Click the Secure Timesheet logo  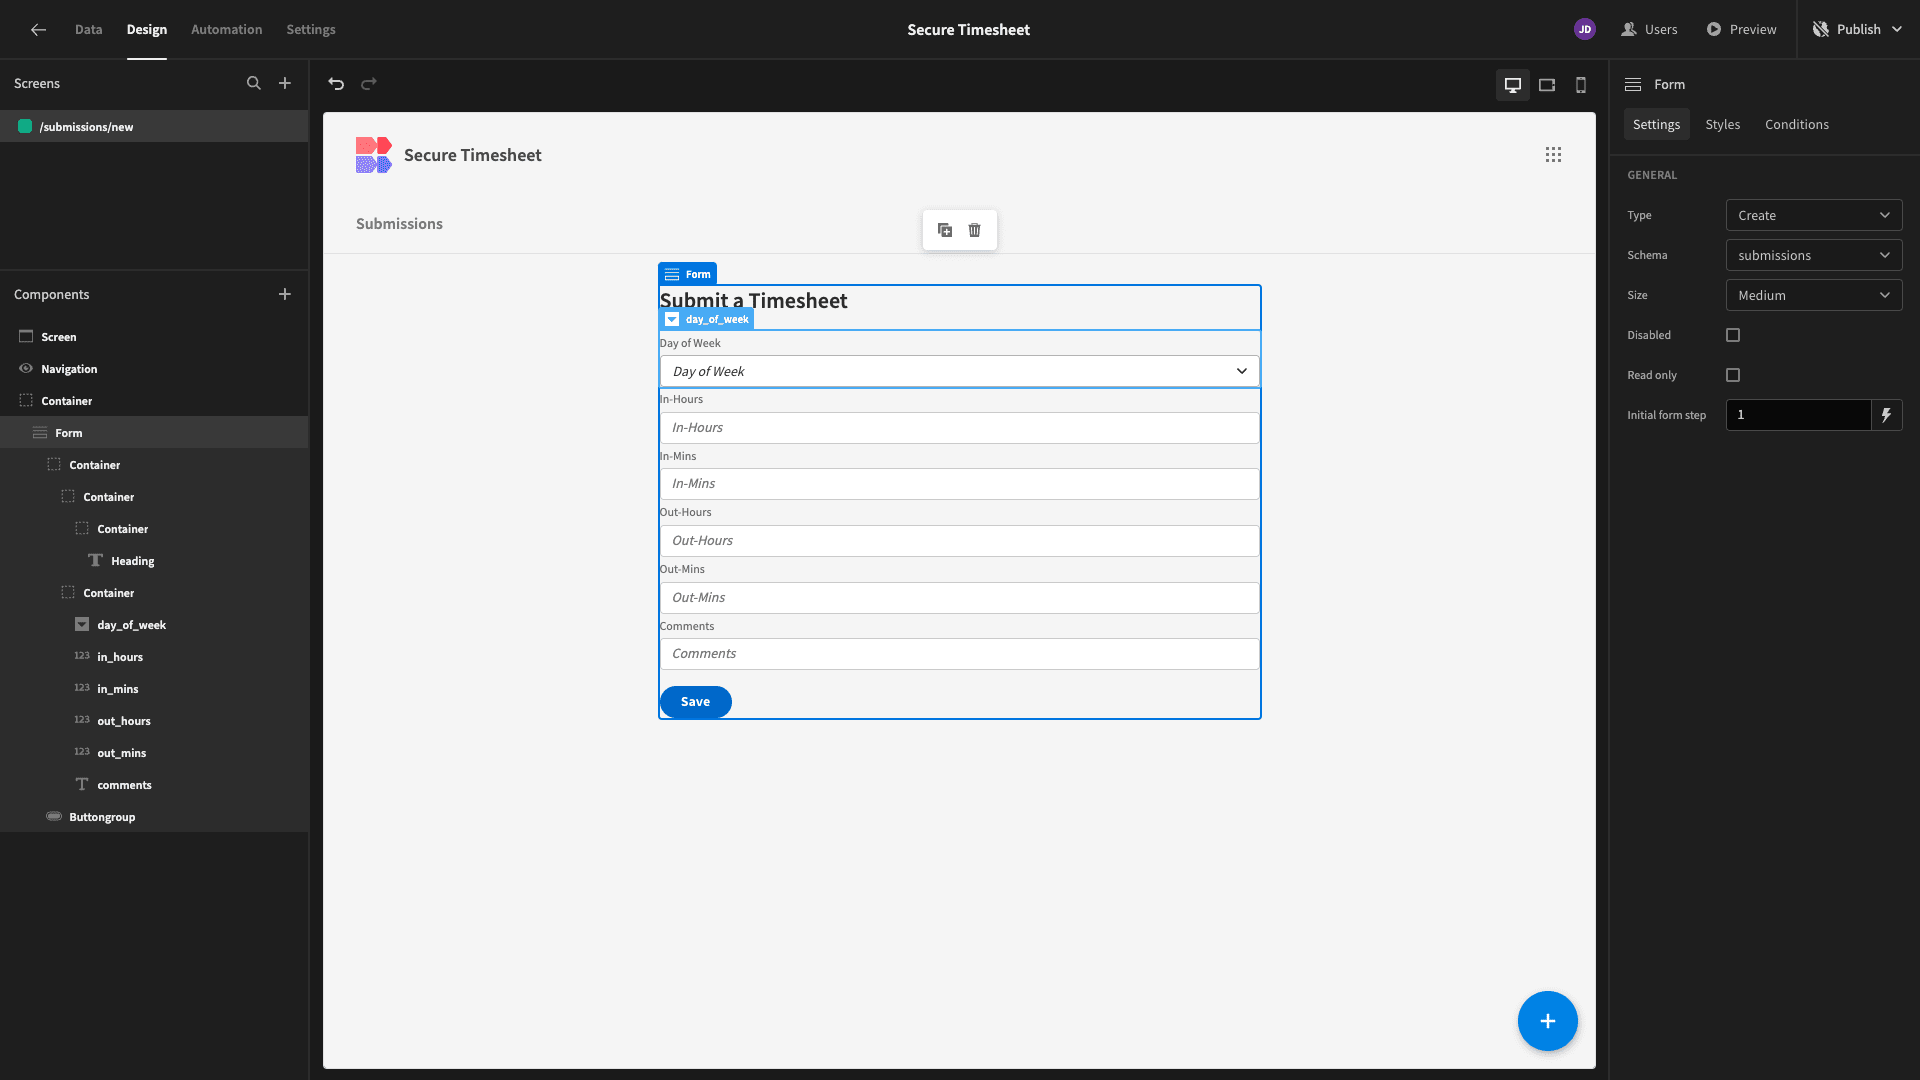click(x=374, y=155)
